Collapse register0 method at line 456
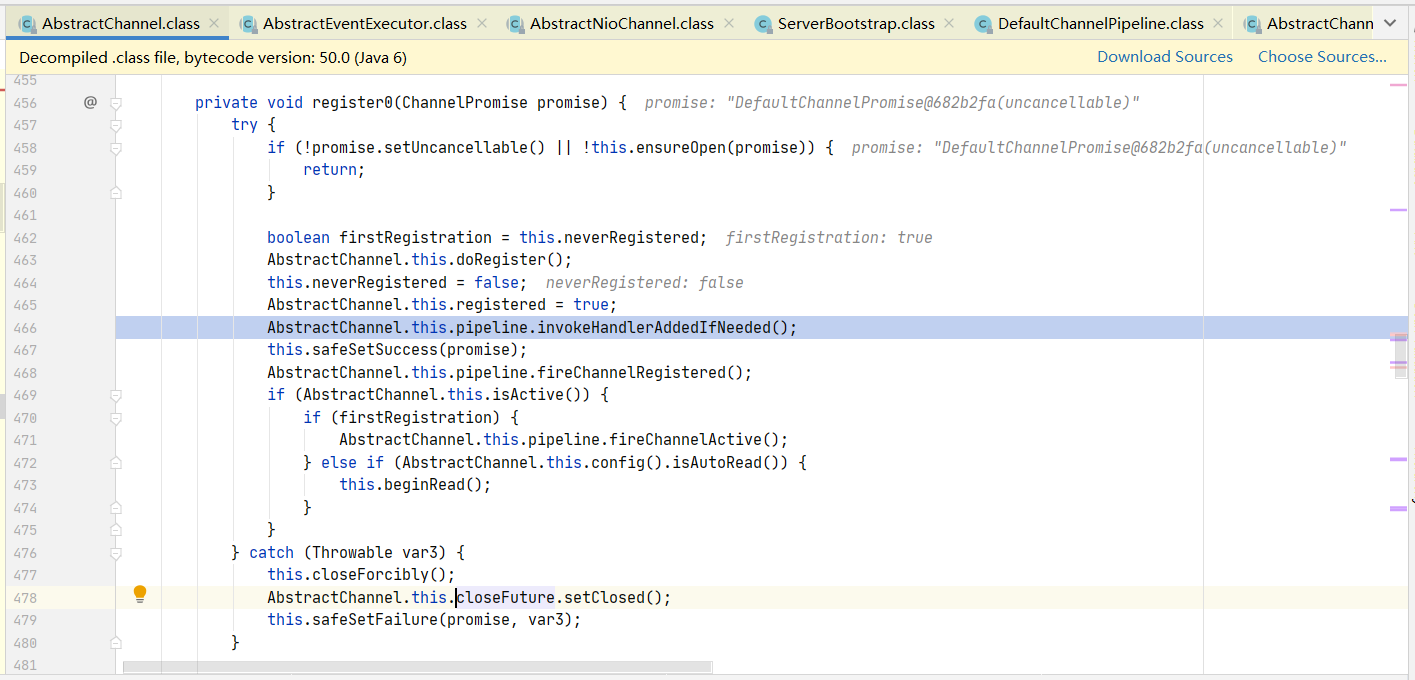Image resolution: width=1415 pixels, height=680 pixels. click(x=116, y=103)
